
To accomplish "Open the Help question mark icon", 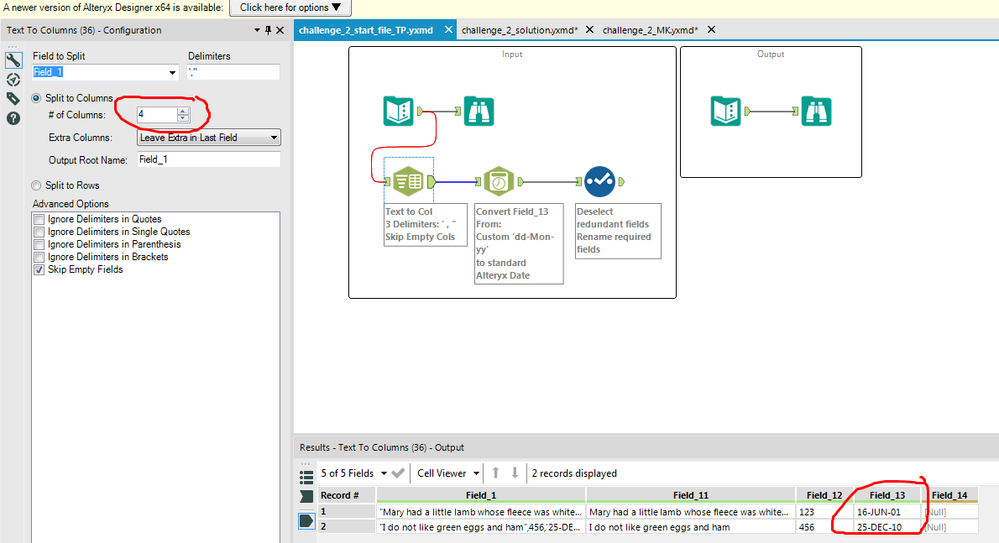I will (13, 119).
